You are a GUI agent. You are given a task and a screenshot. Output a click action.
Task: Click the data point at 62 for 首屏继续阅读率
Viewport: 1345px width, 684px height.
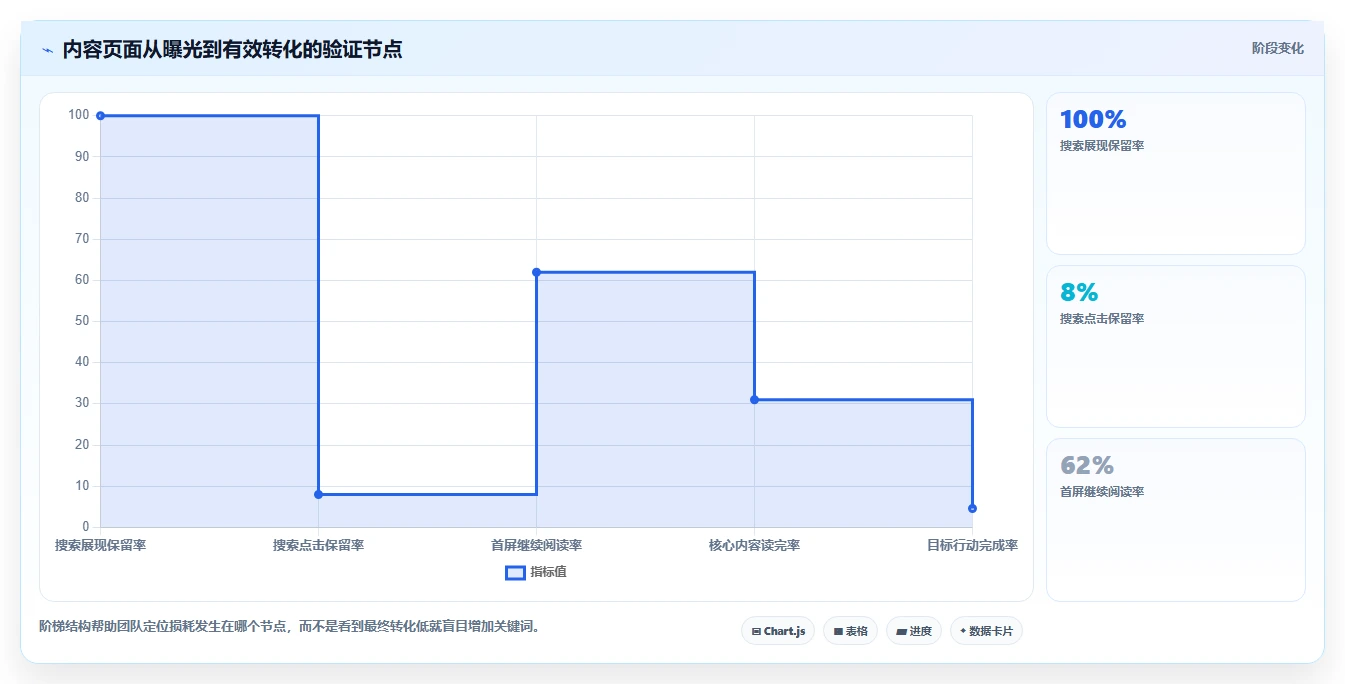tap(536, 272)
